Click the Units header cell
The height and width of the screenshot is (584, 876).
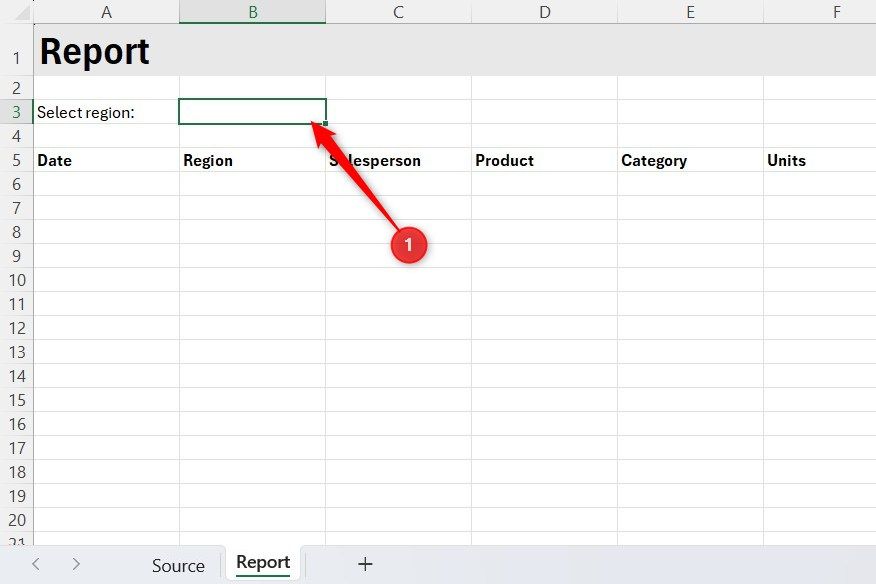click(x=820, y=160)
